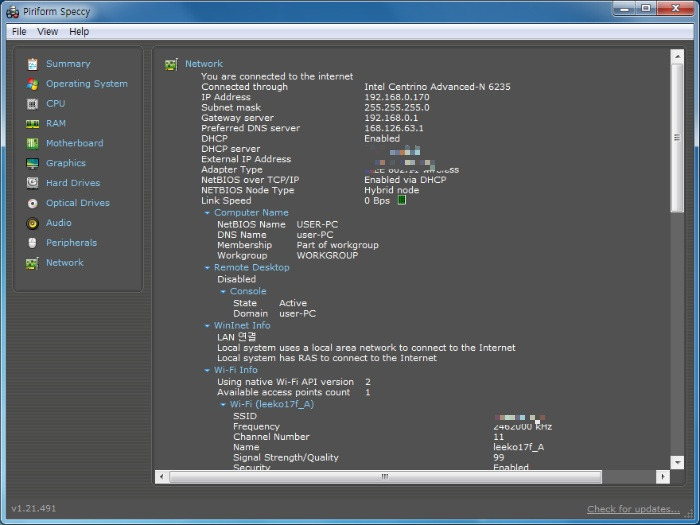This screenshot has width=700, height=525.
Task: Click the Optical Drives disc icon
Action: pos(32,203)
